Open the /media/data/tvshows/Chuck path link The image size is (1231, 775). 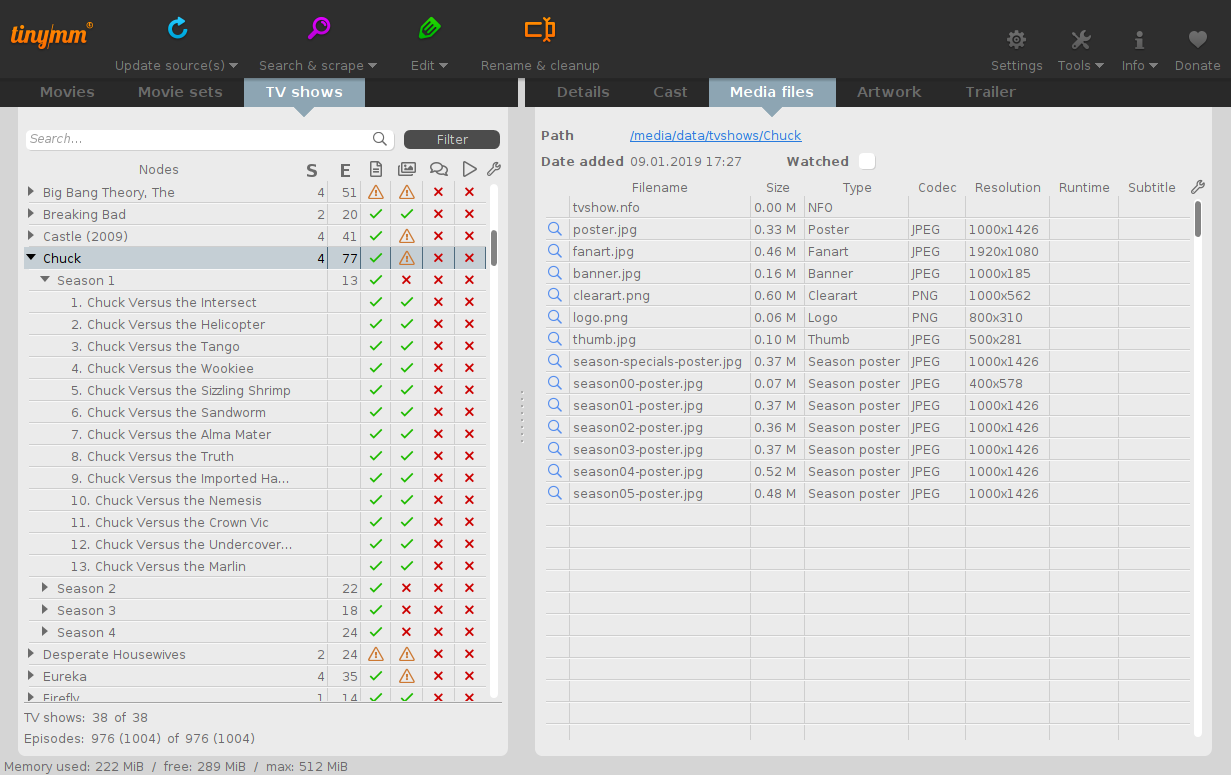(x=715, y=136)
